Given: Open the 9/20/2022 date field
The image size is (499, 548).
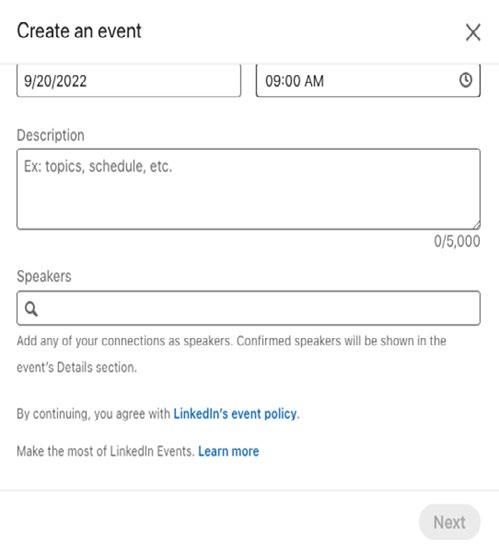Looking at the screenshot, I should (129, 80).
